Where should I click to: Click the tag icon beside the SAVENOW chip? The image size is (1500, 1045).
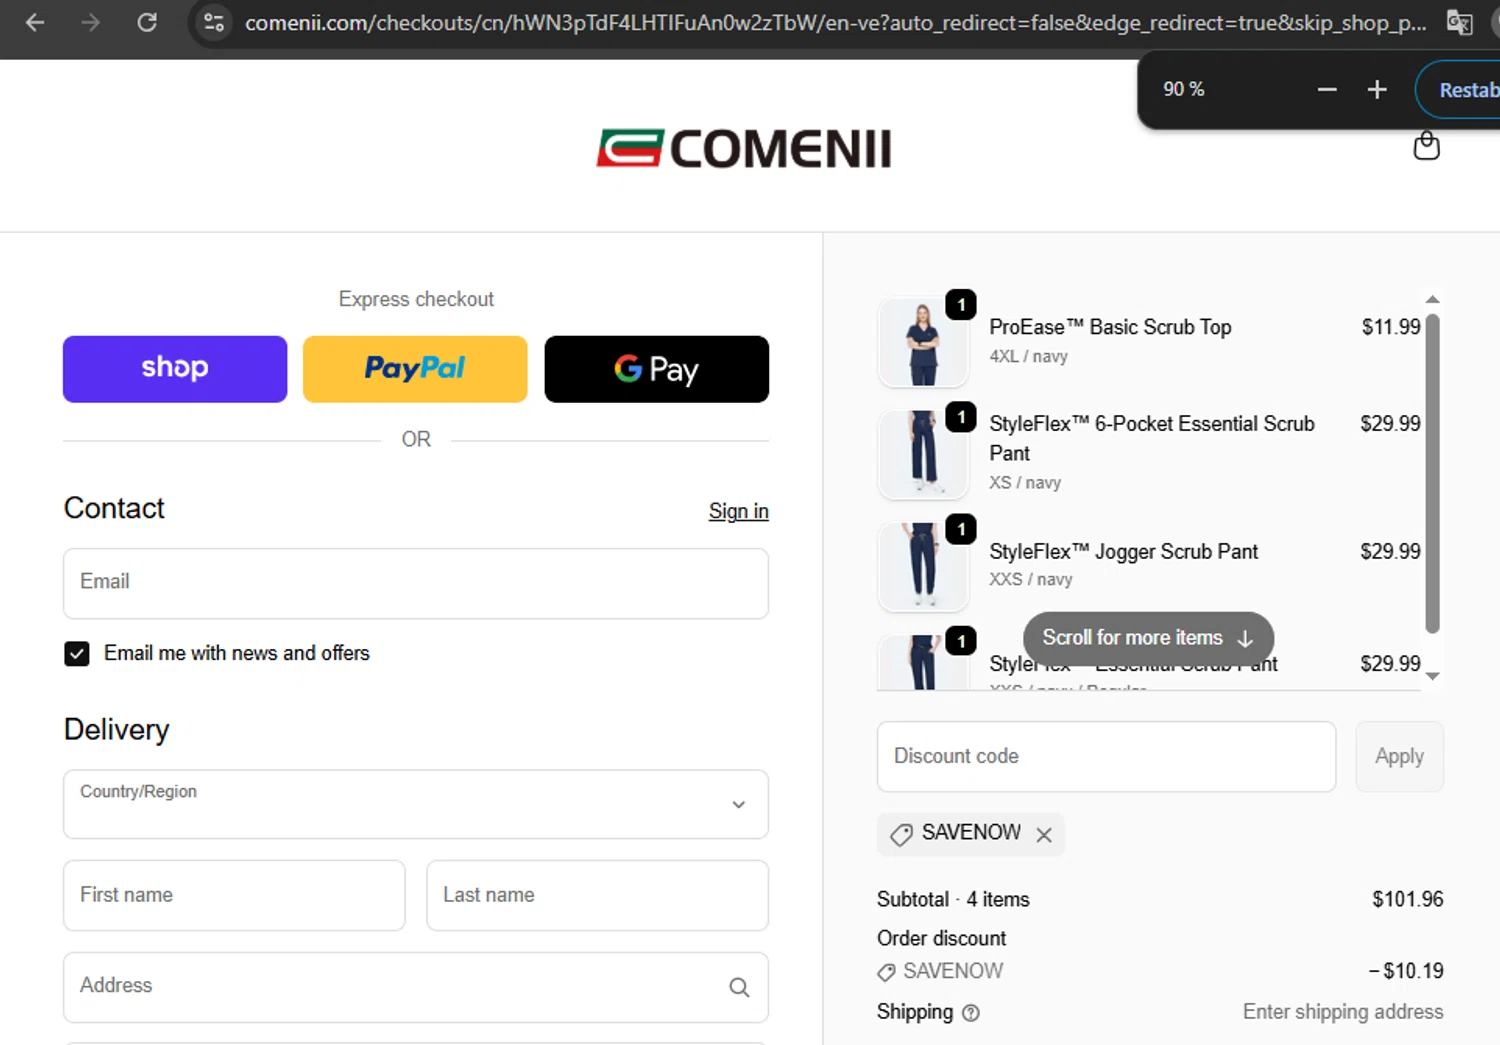pos(901,835)
